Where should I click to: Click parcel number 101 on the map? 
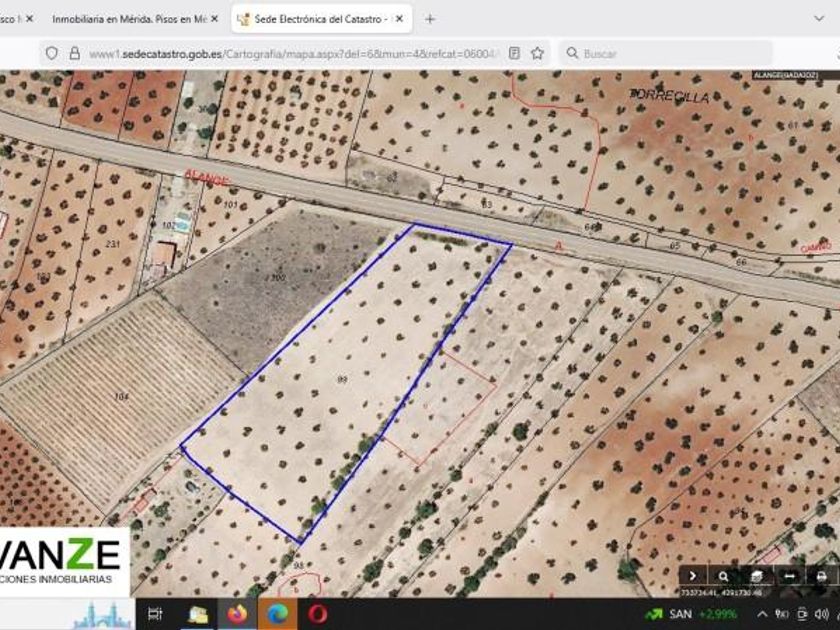(x=230, y=205)
